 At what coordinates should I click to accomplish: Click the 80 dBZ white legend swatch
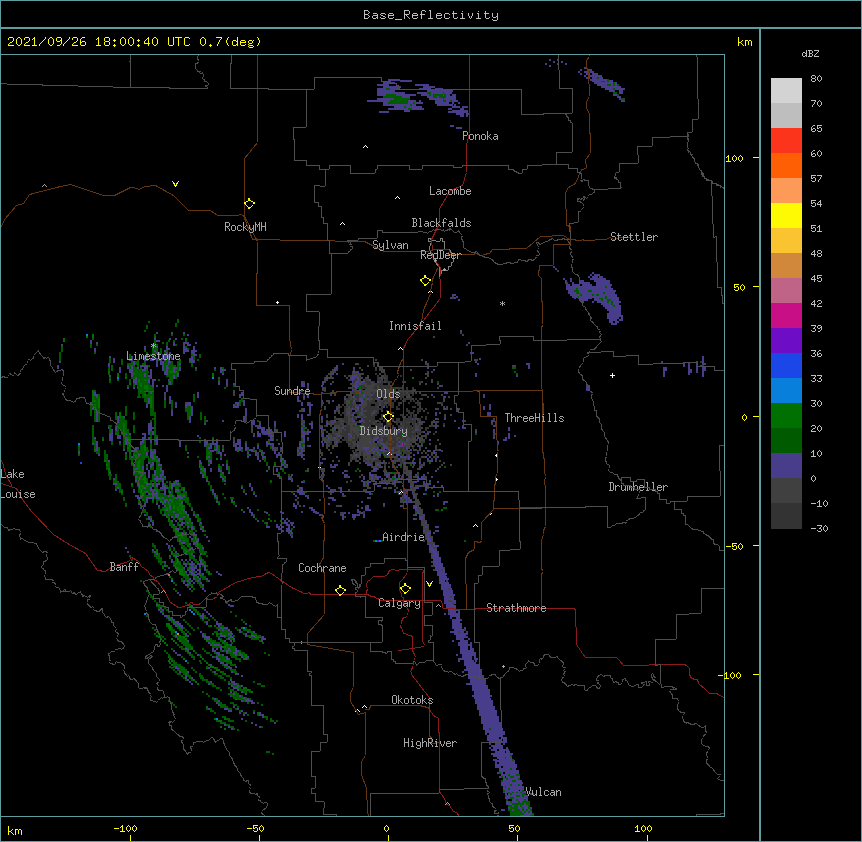click(x=786, y=91)
